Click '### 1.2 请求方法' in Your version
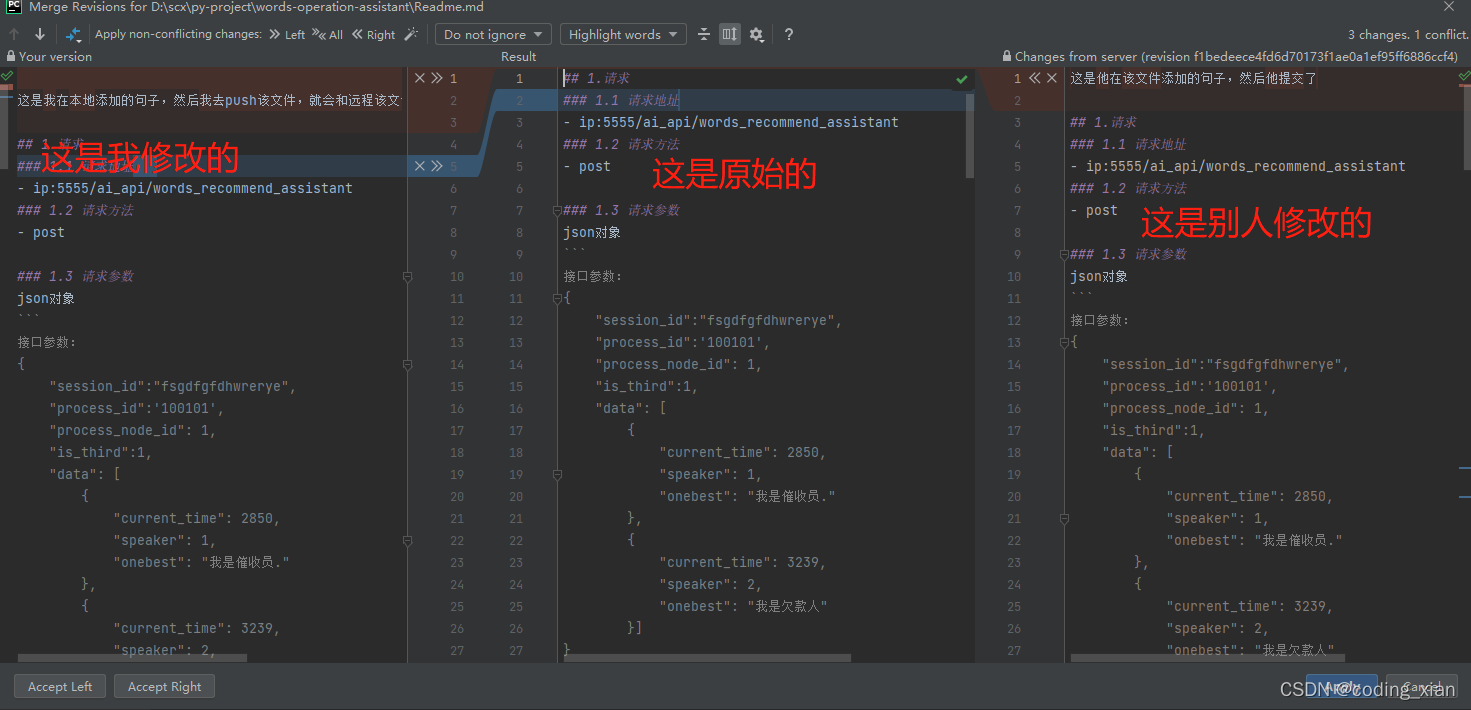1471x710 pixels. (75, 210)
